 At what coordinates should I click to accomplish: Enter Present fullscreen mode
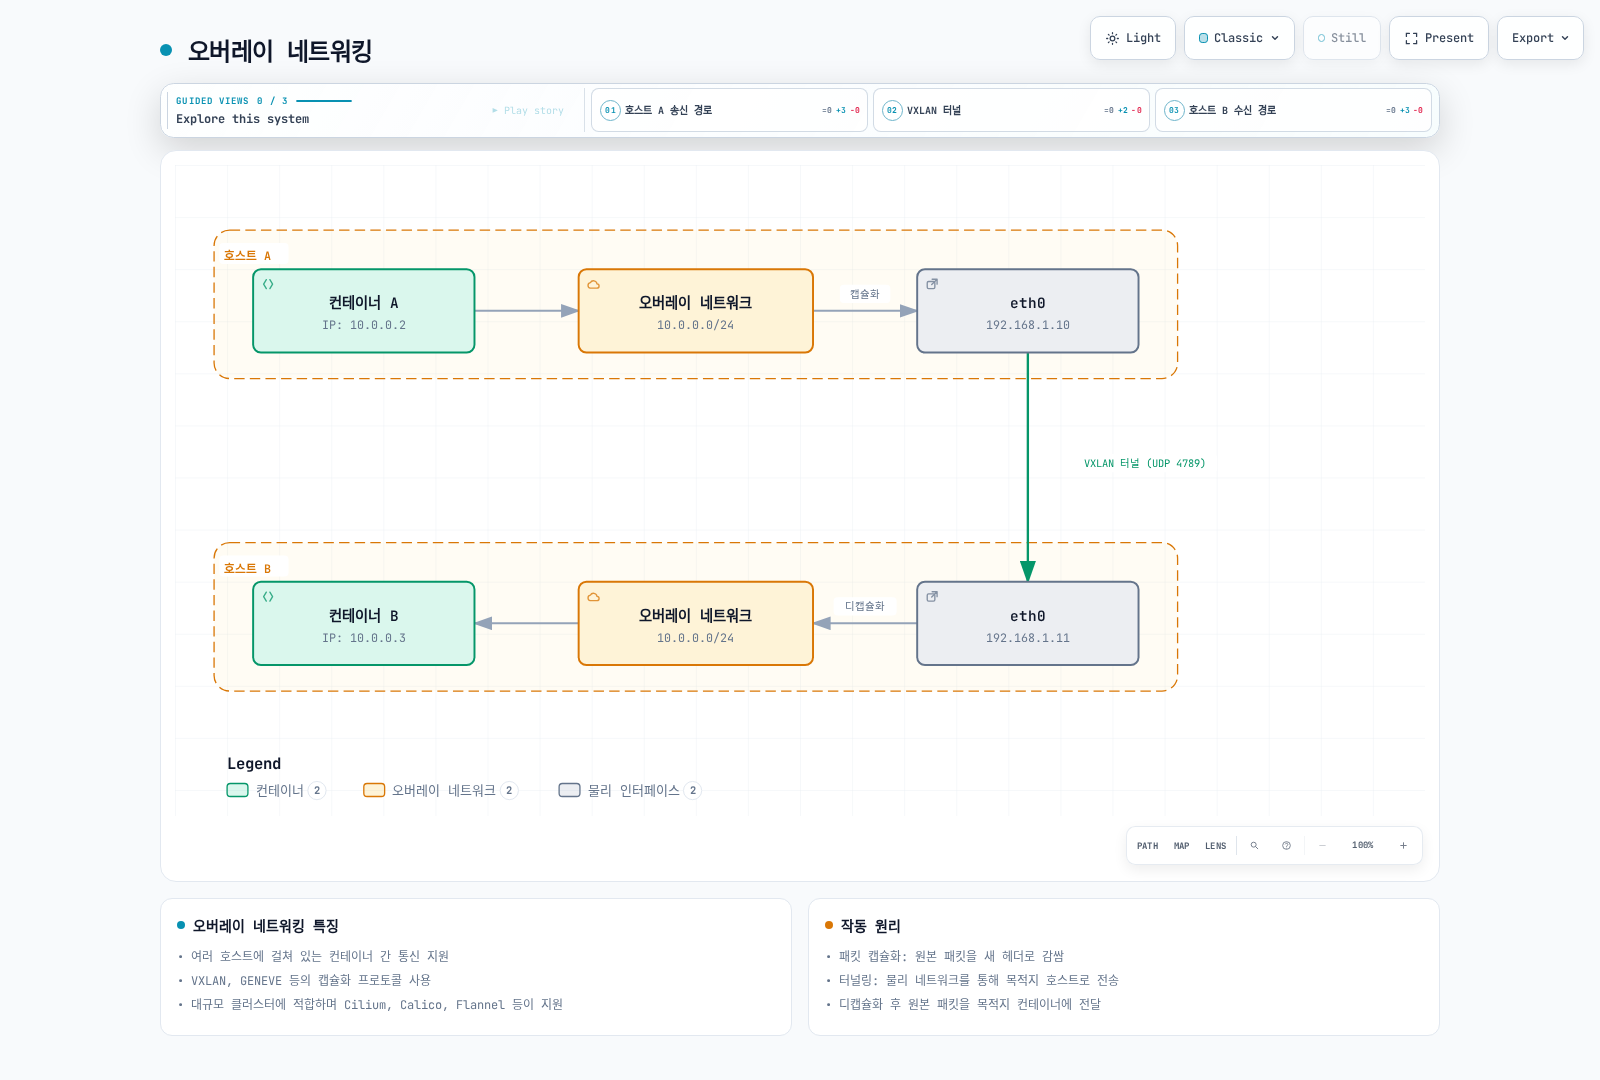tap(1438, 38)
